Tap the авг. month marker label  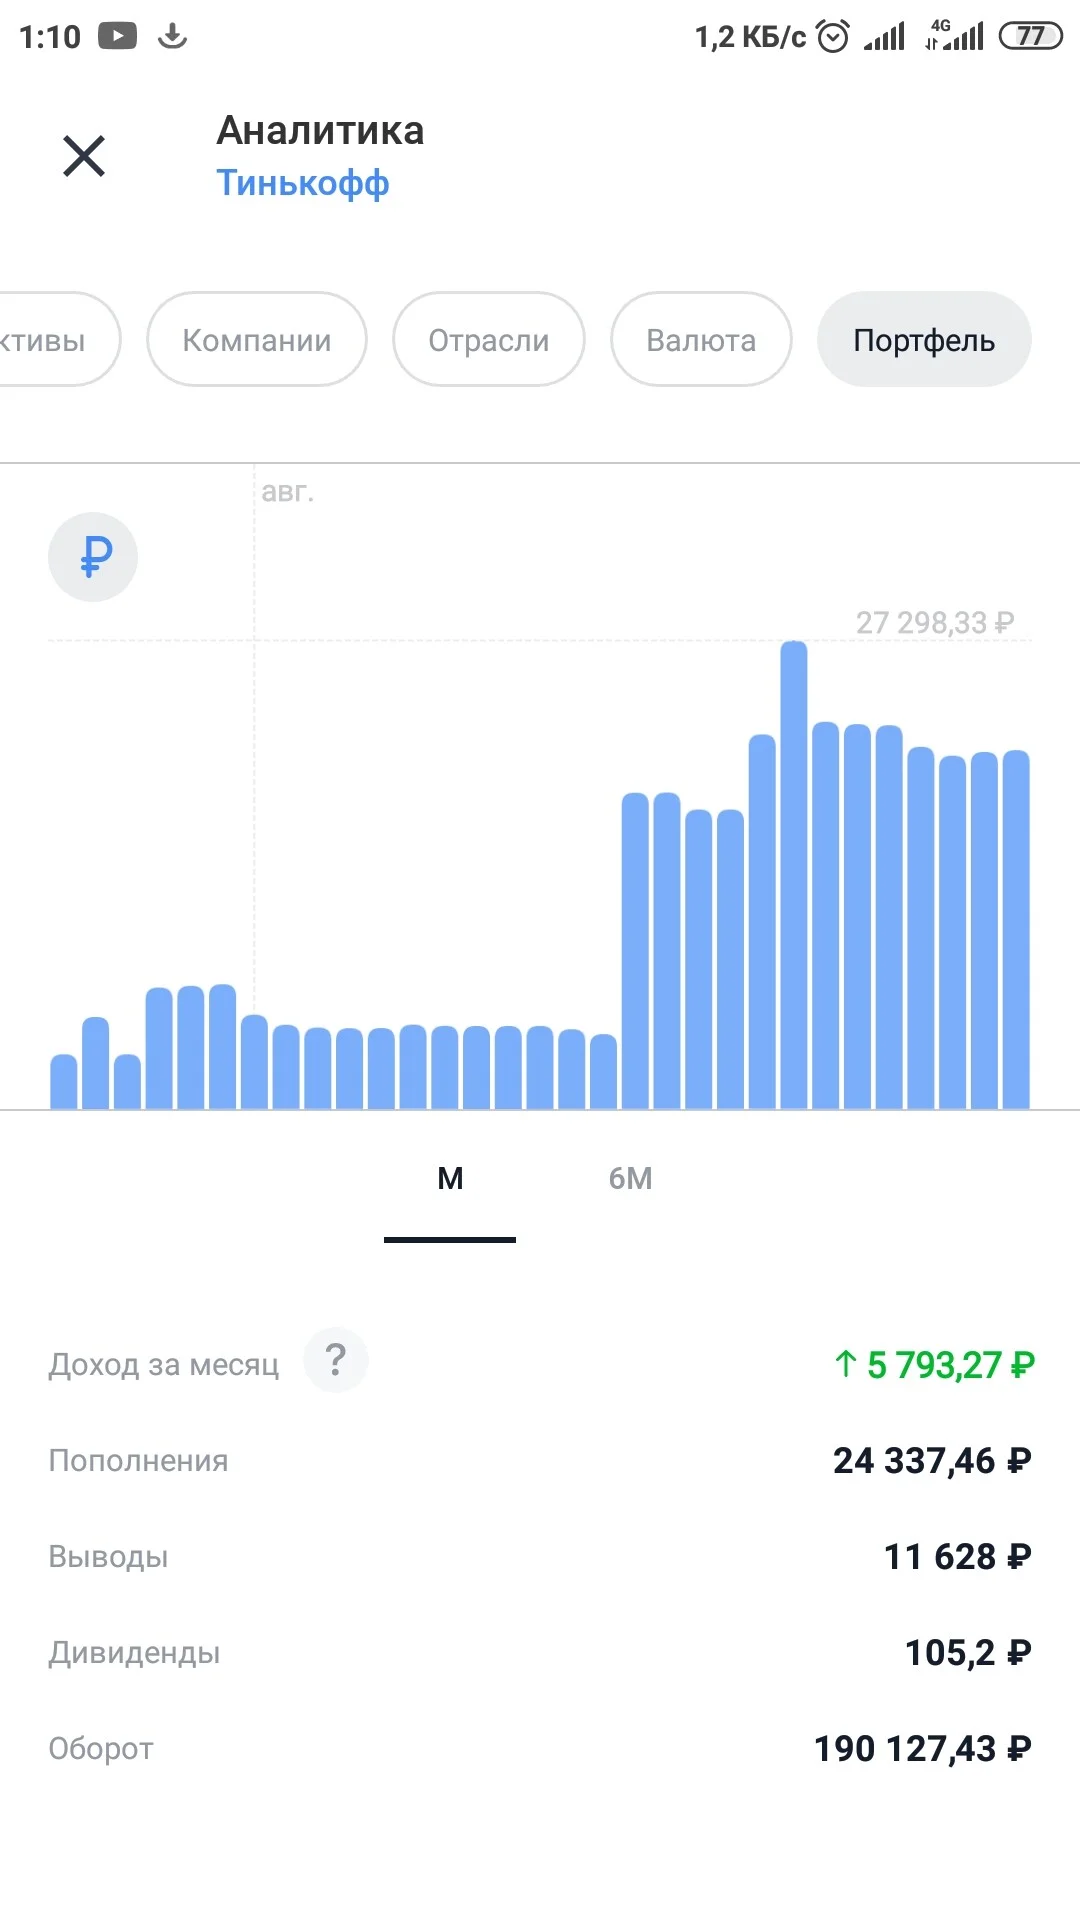click(x=288, y=492)
